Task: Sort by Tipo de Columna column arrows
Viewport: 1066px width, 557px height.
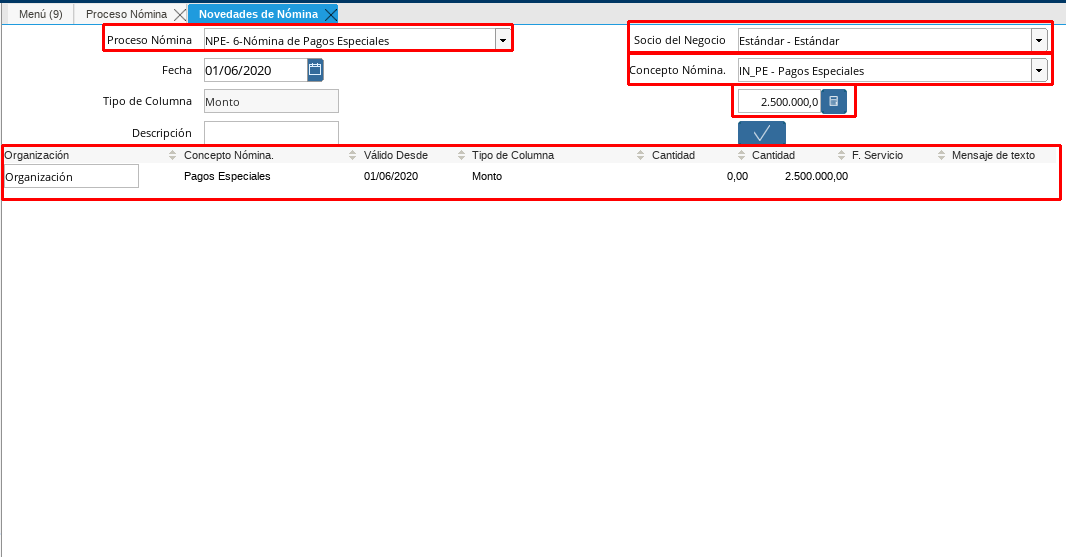Action: (640, 155)
